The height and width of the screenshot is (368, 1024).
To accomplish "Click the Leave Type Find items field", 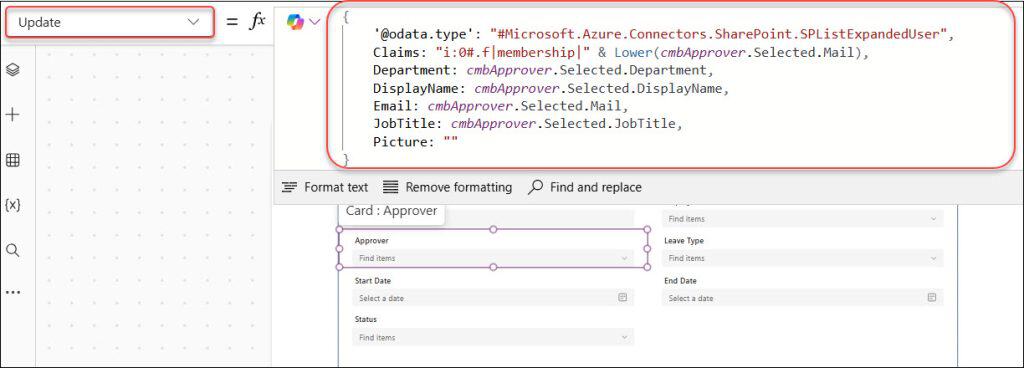I will coord(803,258).
